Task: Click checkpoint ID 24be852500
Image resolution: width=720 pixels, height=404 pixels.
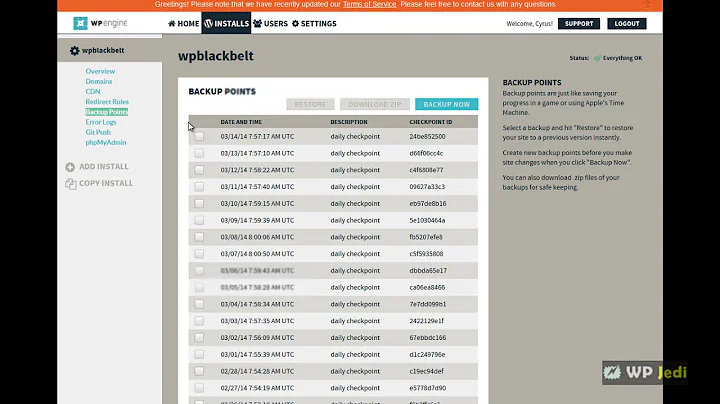Action: point(428,136)
